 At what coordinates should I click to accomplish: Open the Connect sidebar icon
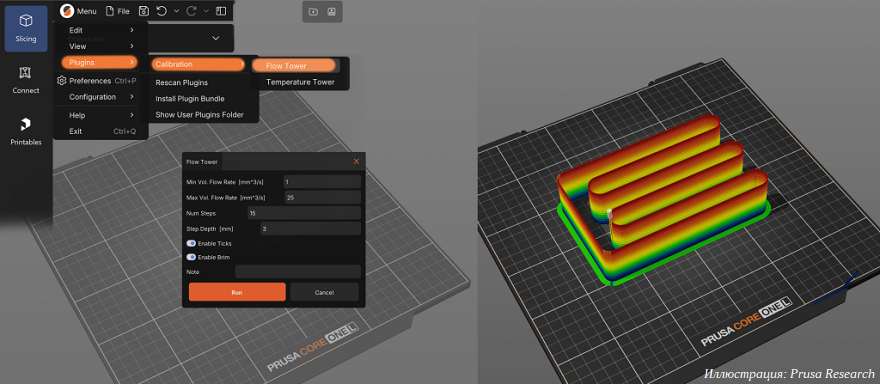26,80
